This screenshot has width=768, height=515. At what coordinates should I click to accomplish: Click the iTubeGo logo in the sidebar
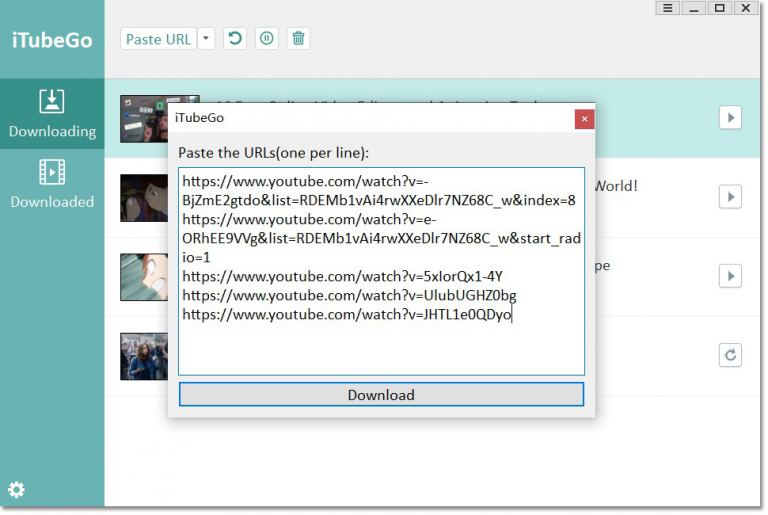pyautogui.click(x=52, y=40)
